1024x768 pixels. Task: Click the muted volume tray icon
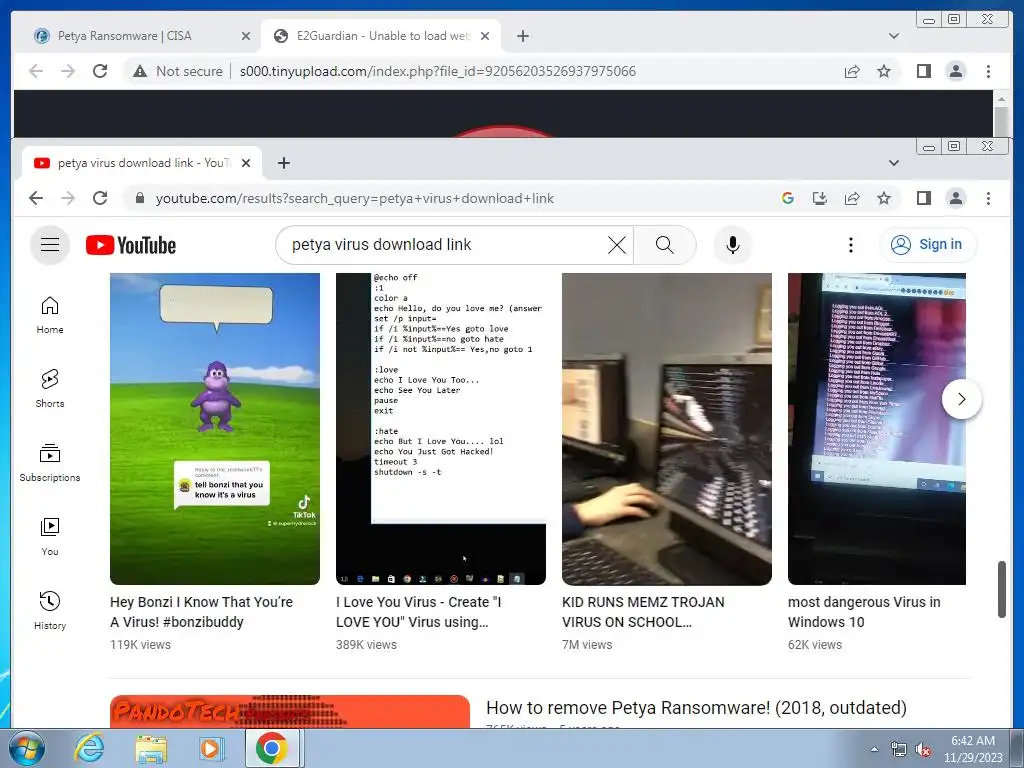pos(923,749)
